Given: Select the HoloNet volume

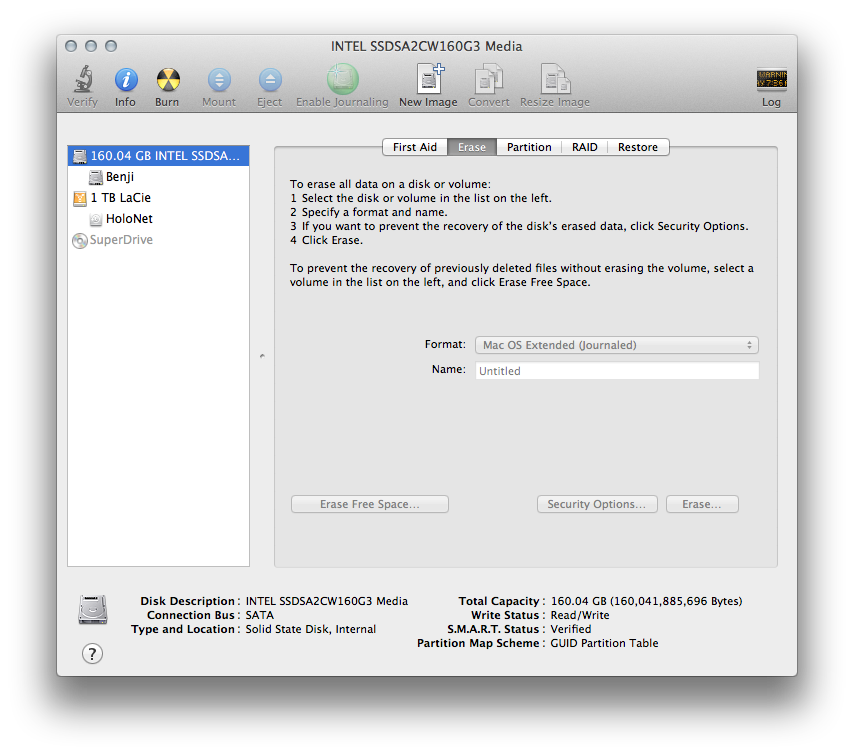Looking at the screenshot, I should (x=158, y=218).
